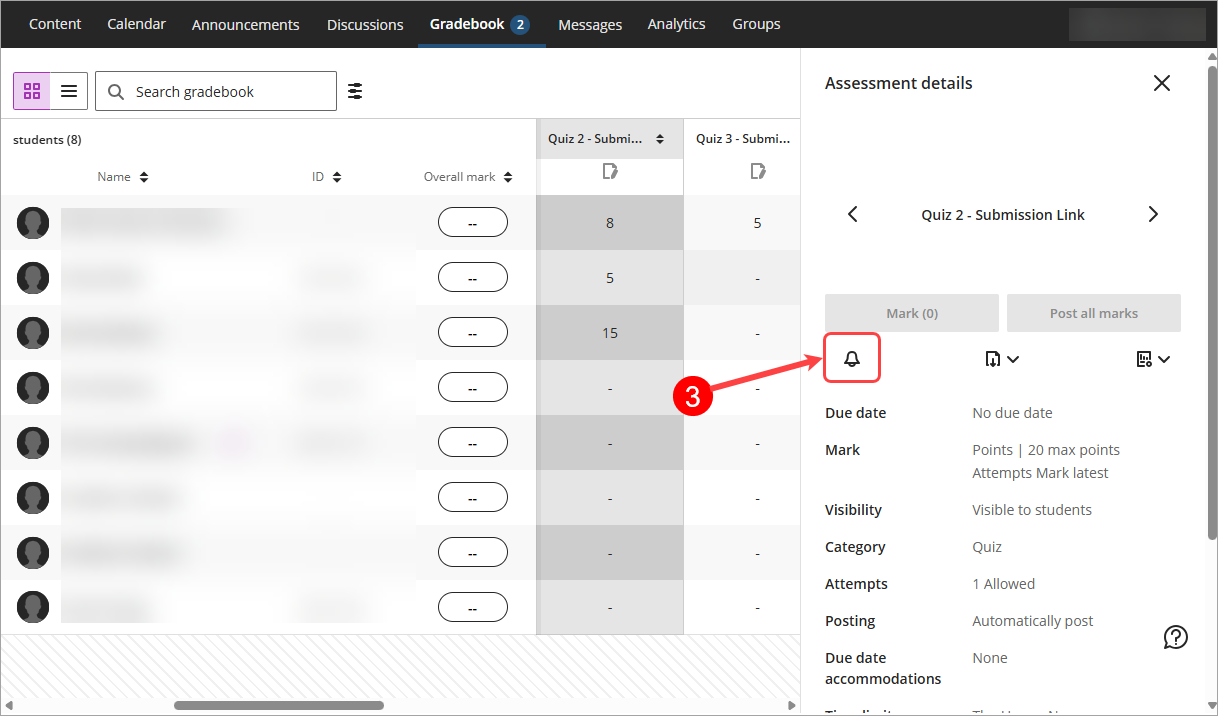Open the Content tab
Image resolution: width=1218 pixels, height=716 pixels.
coord(55,24)
